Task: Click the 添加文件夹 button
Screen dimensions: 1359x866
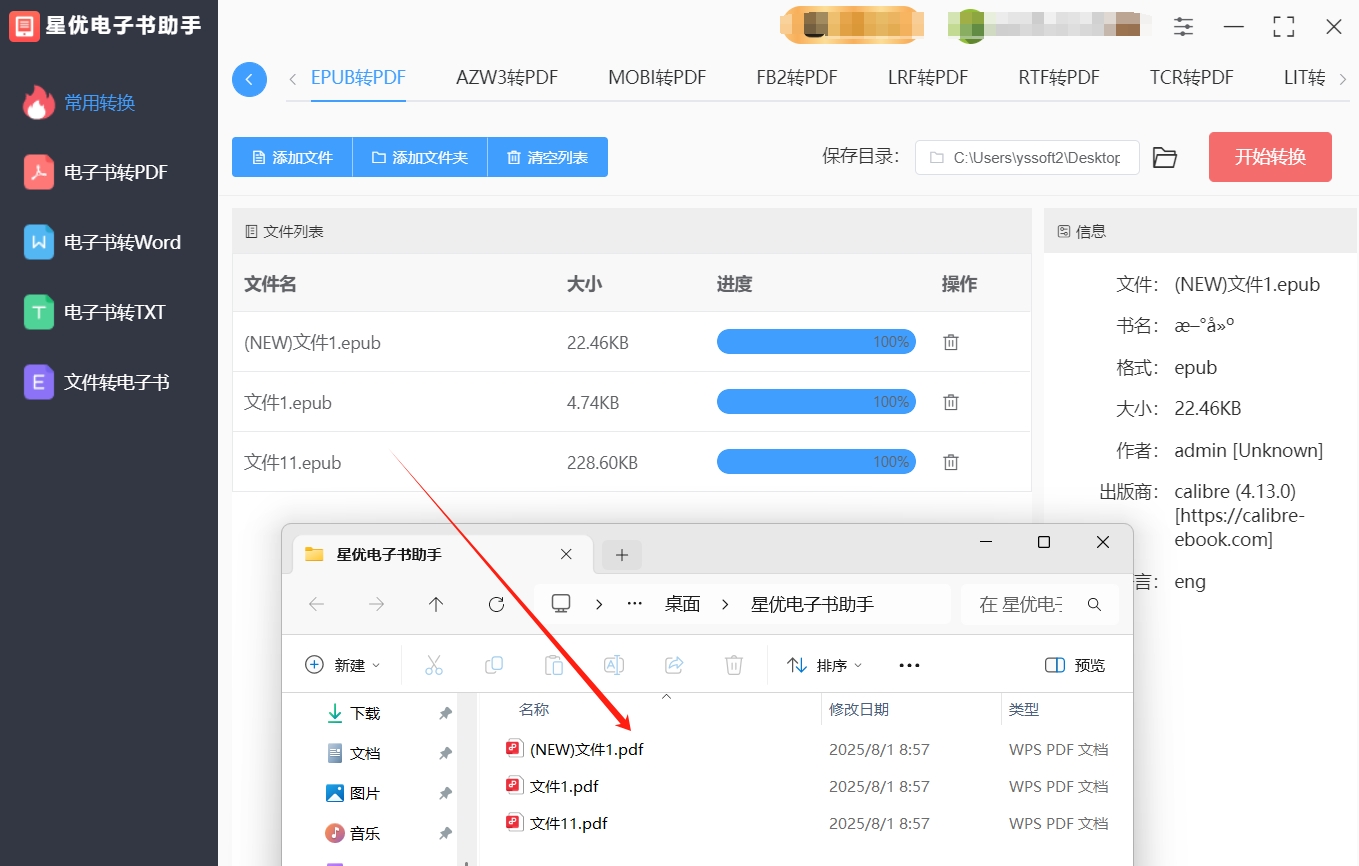Action: click(420, 157)
